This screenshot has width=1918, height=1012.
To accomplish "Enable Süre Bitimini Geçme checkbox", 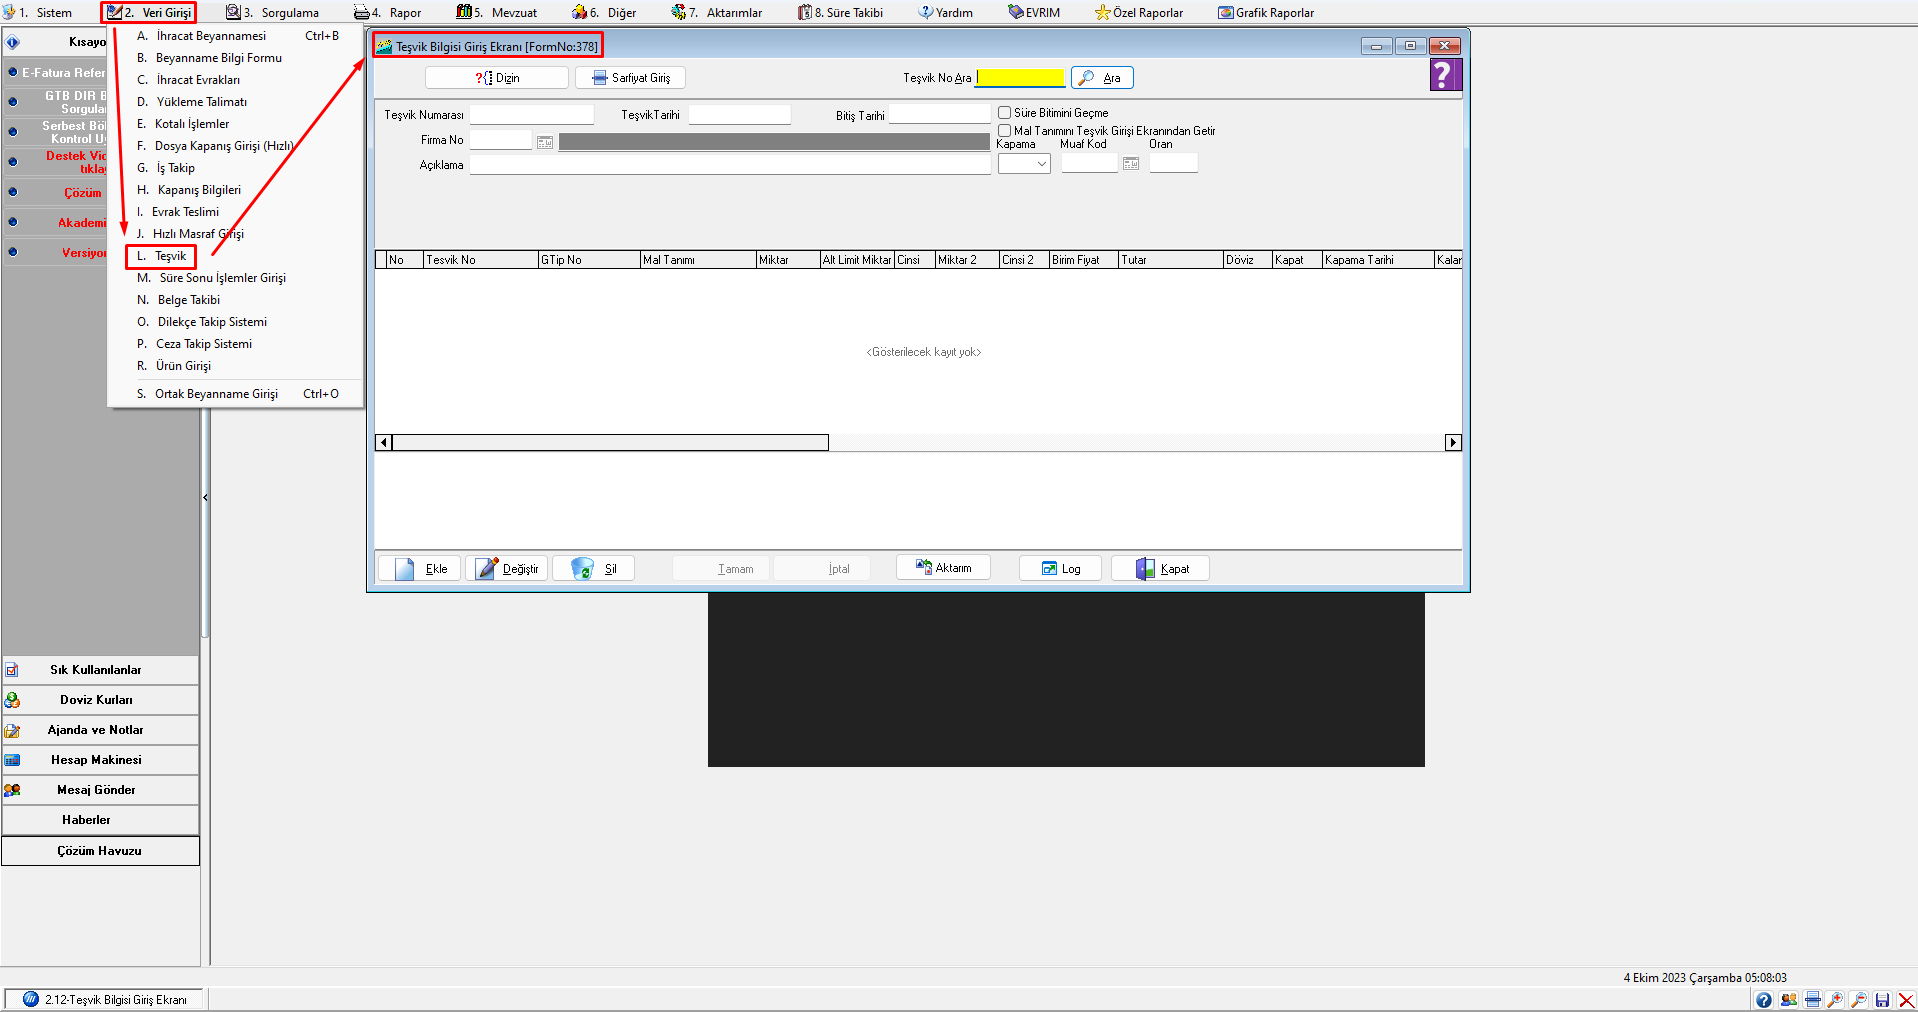I will (1005, 113).
